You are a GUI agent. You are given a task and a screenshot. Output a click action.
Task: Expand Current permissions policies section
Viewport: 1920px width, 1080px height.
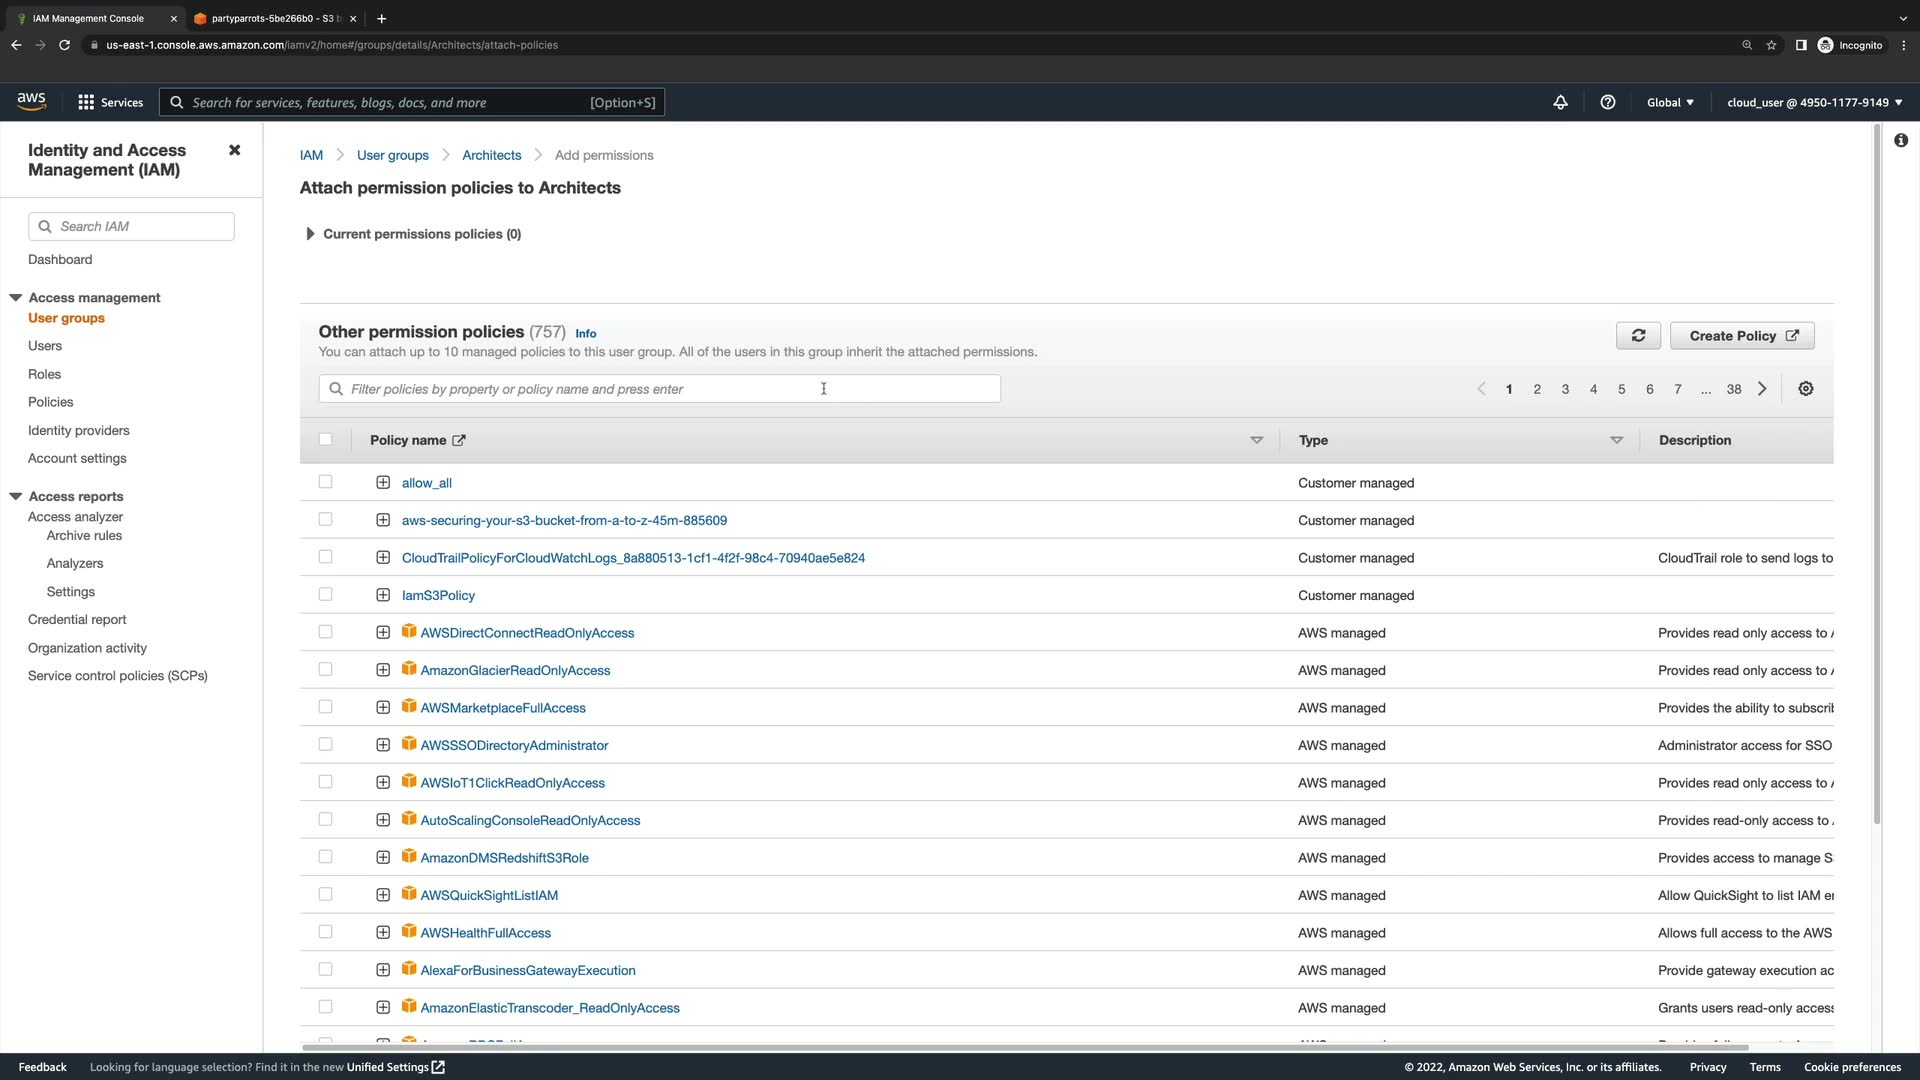(310, 234)
